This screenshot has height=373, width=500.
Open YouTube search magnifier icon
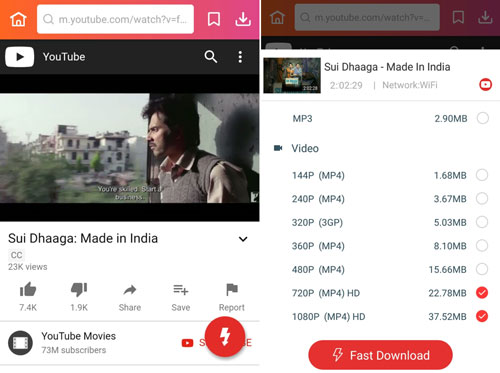[x=211, y=57]
